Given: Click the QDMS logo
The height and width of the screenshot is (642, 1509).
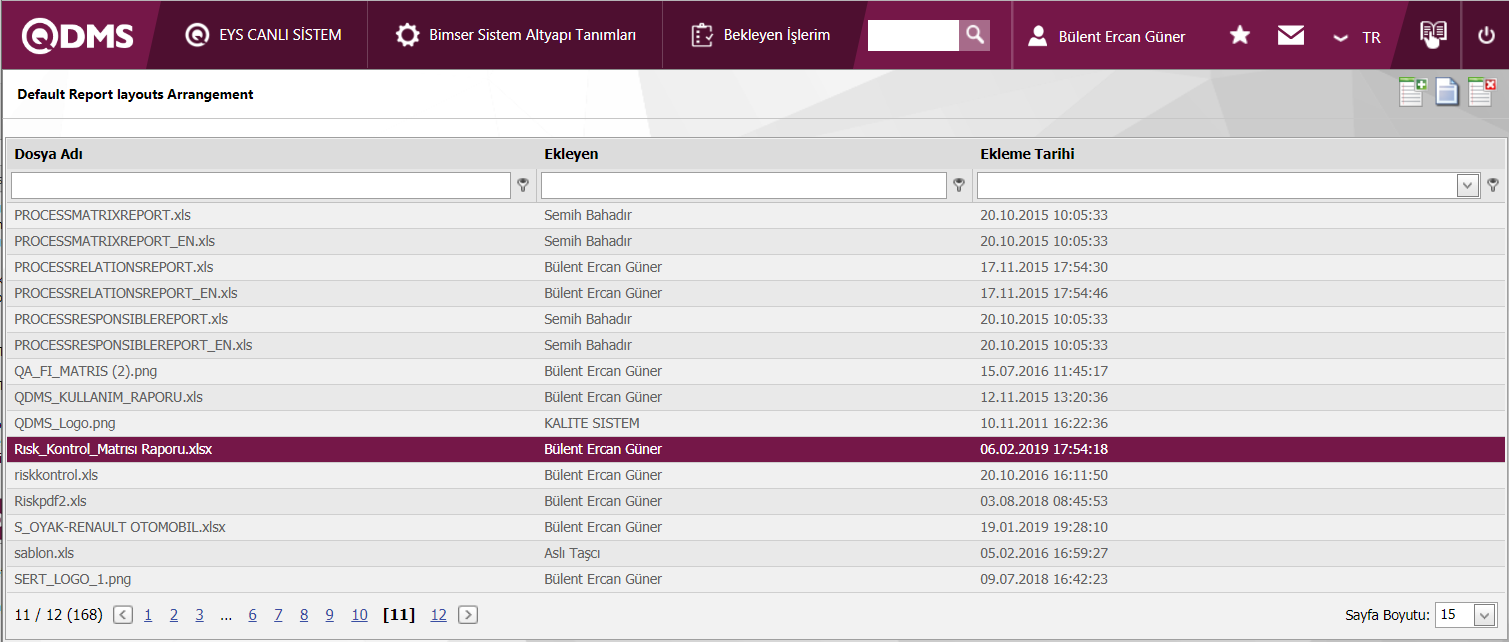Looking at the screenshot, I should pyautogui.click(x=77, y=35).
